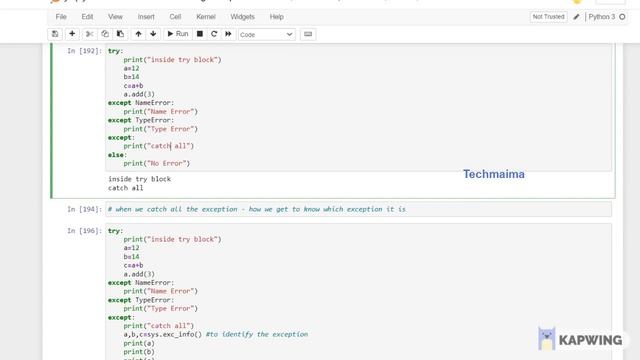The width and height of the screenshot is (640, 360).
Task: Click output text "inside try block"
Action: click(140, 179)
